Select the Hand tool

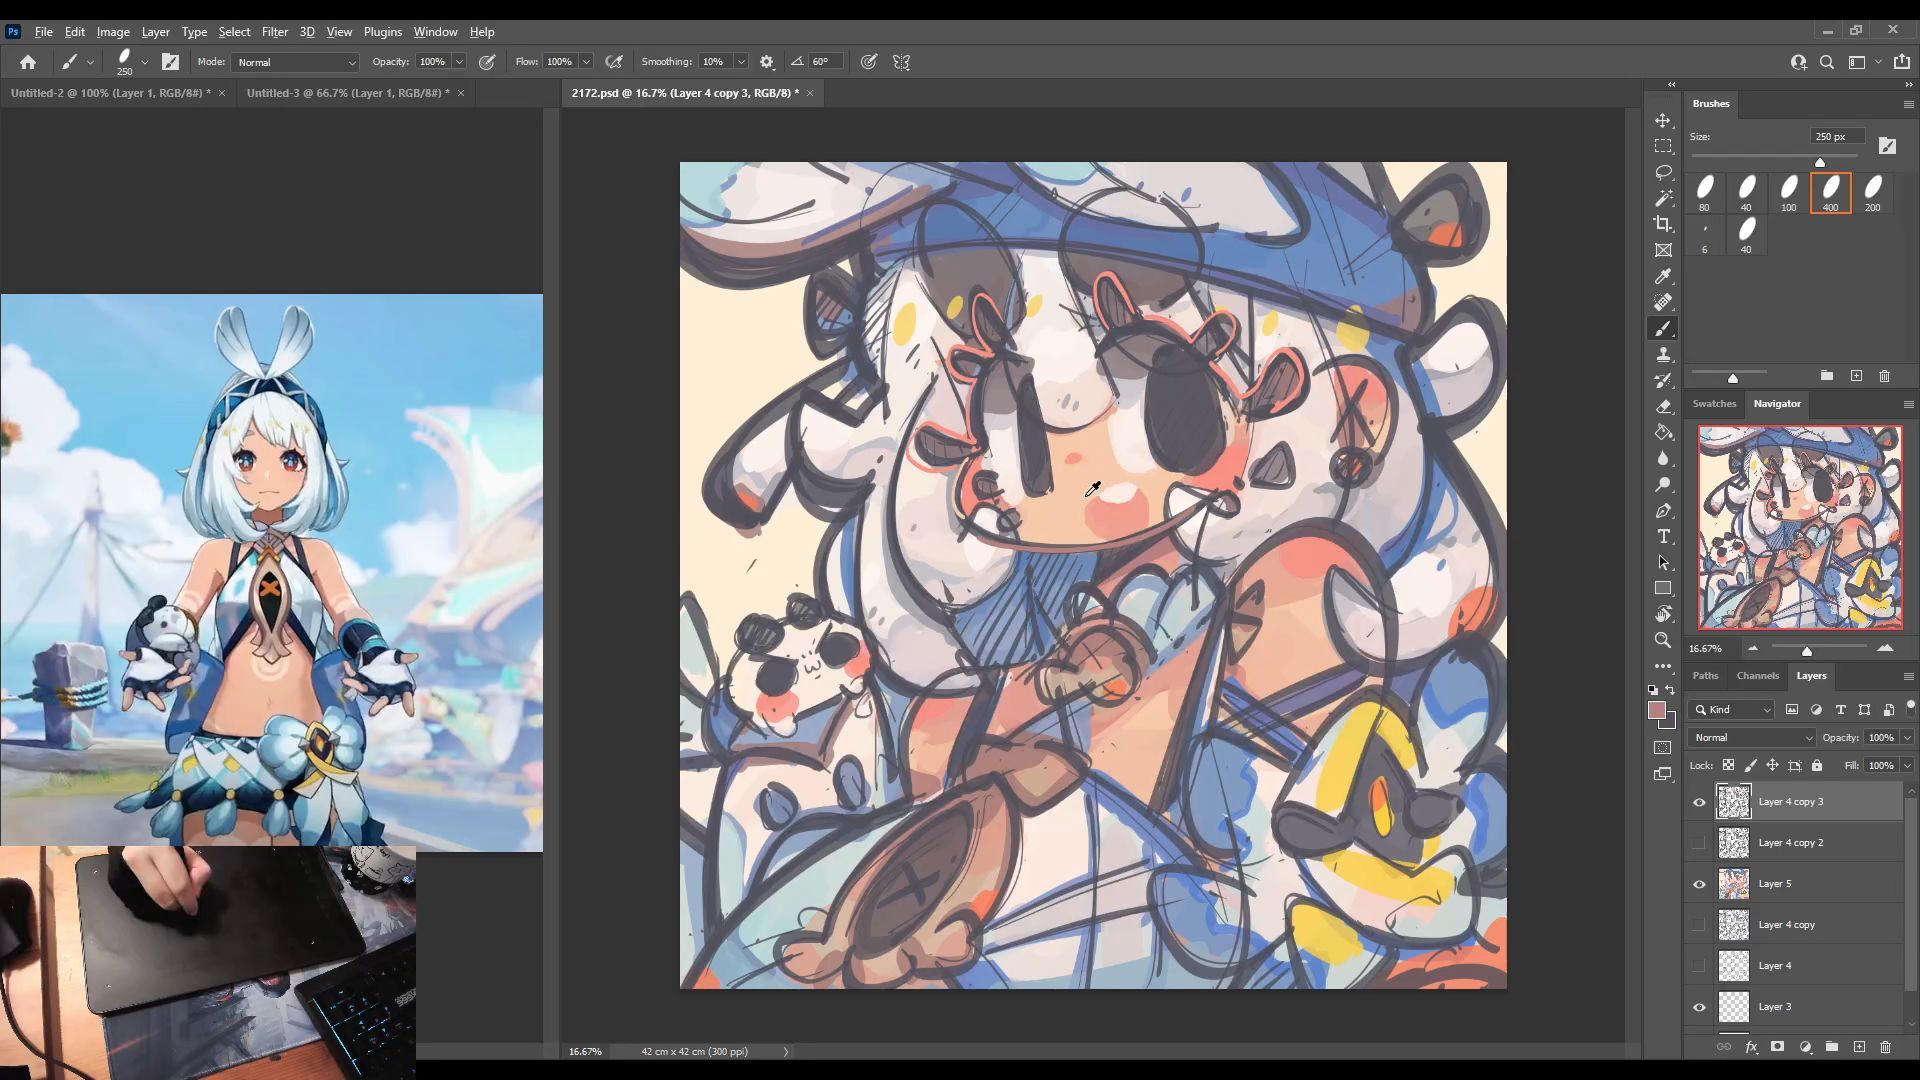tap(1663, 614)
